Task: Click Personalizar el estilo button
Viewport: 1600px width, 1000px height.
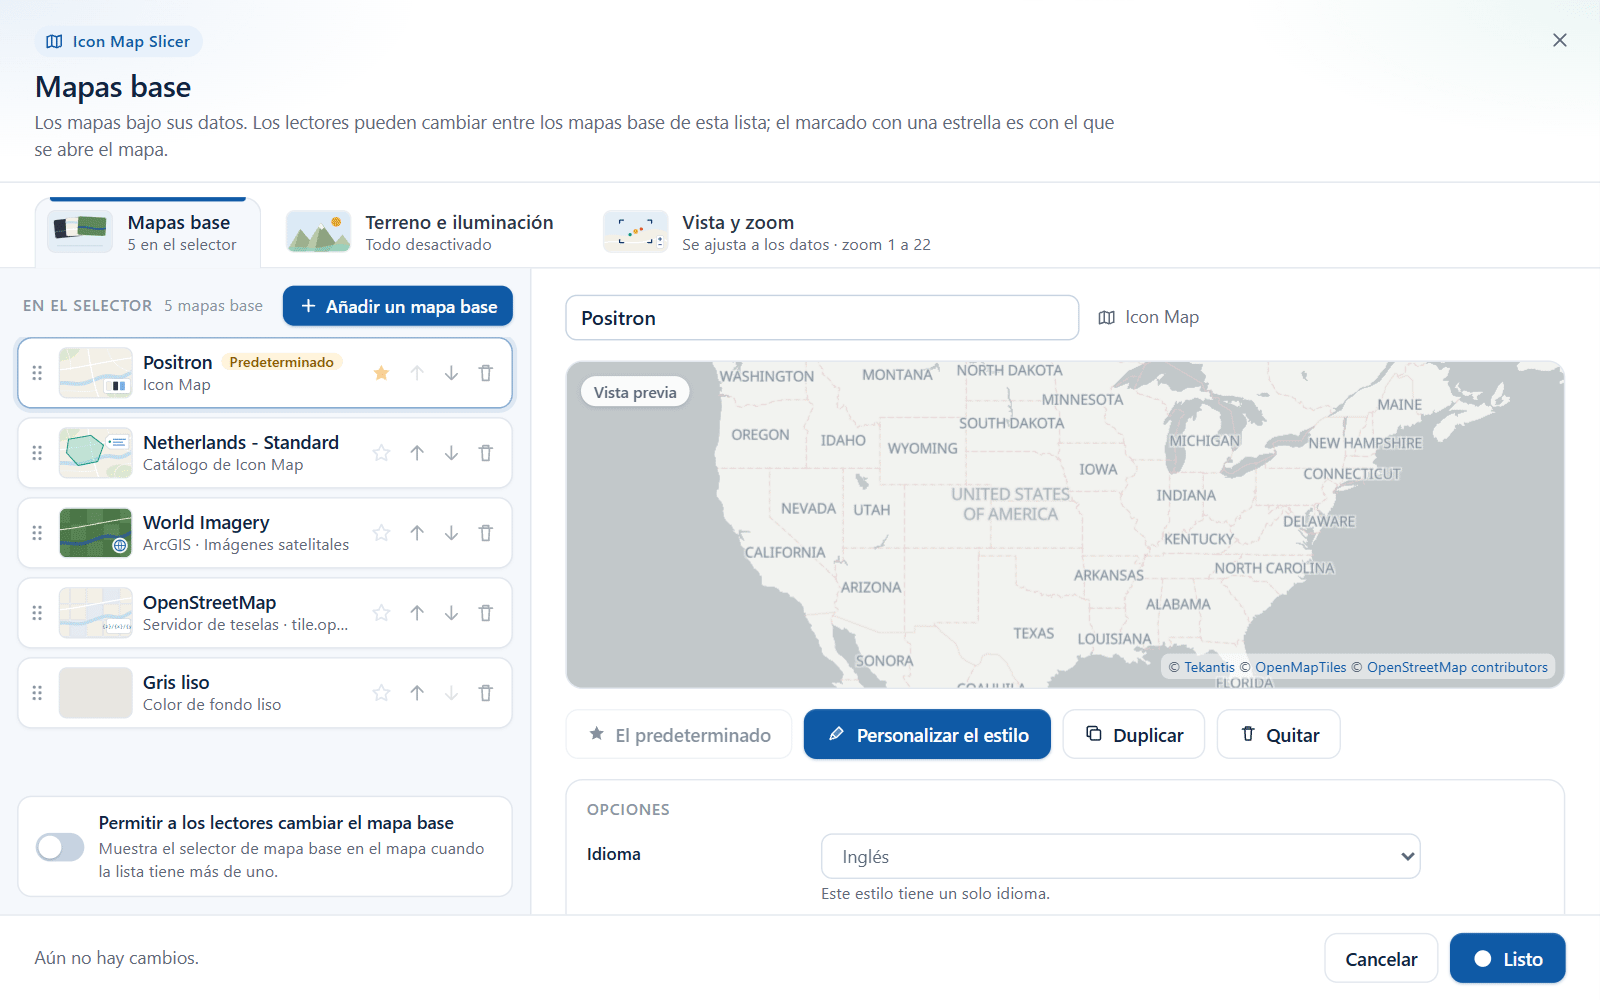Action: 927,734
